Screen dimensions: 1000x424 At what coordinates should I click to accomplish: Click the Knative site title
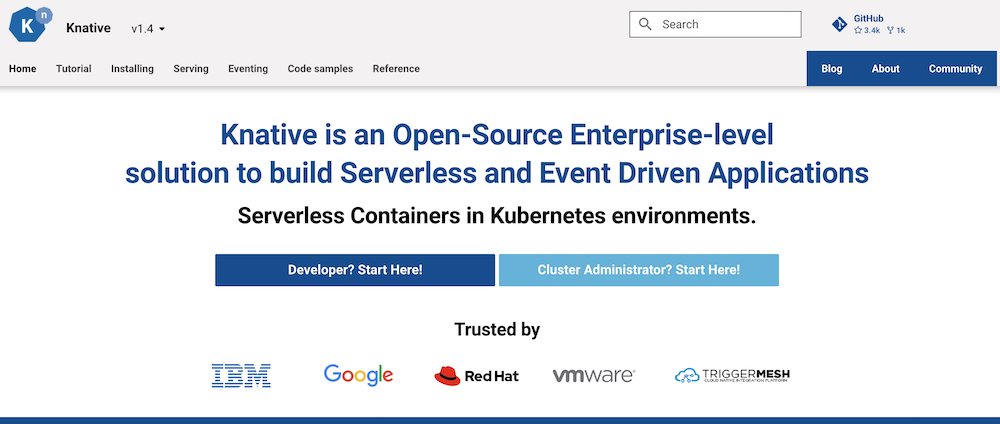(x=88, y=28)
